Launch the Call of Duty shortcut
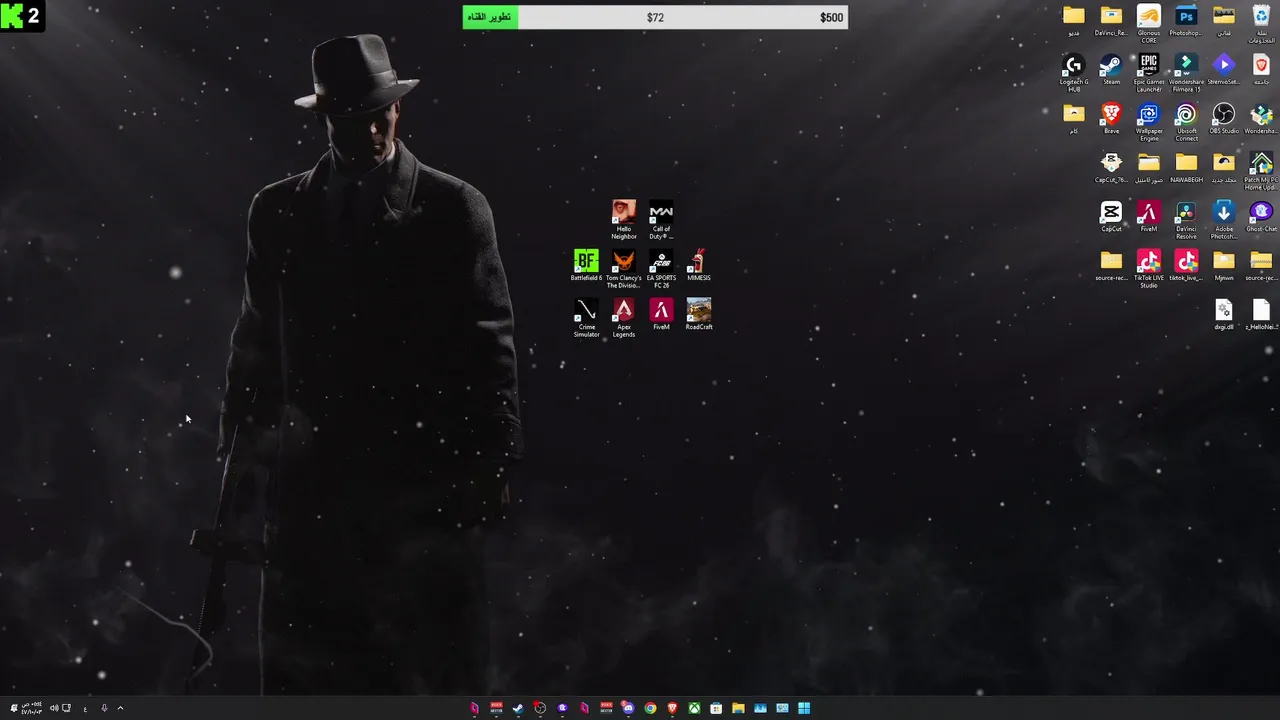The width and height of the screenshot is (1280, 720). pos(661,218)
